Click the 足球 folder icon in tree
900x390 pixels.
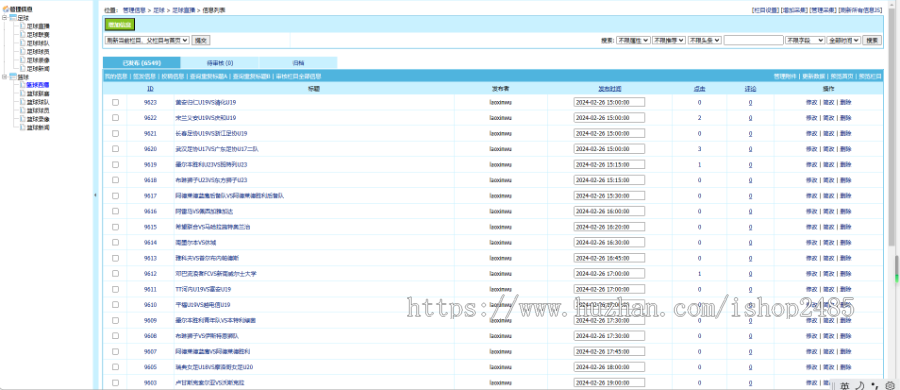tap(13, 18)
